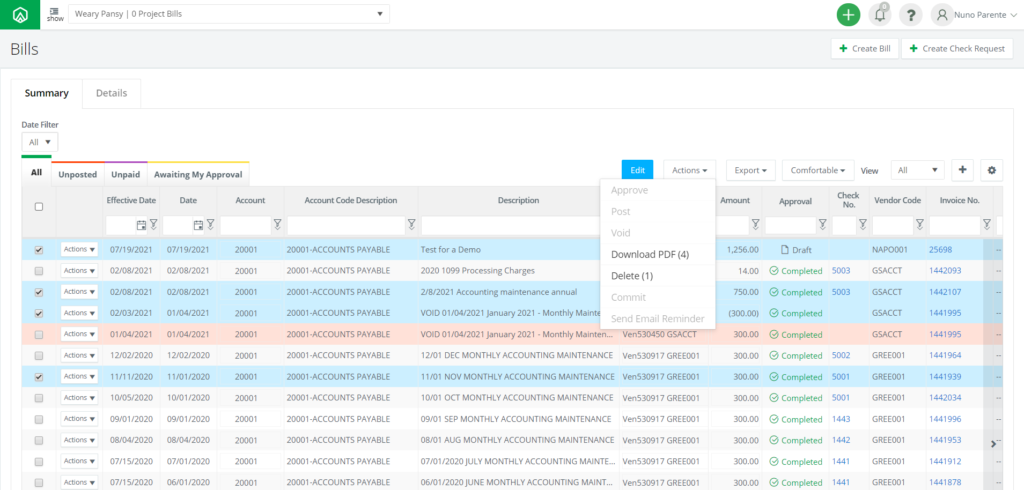The image size is (1024, 490).
Task: Click the Vendor Code filter funnel icon
Action: tap(920, 225)
